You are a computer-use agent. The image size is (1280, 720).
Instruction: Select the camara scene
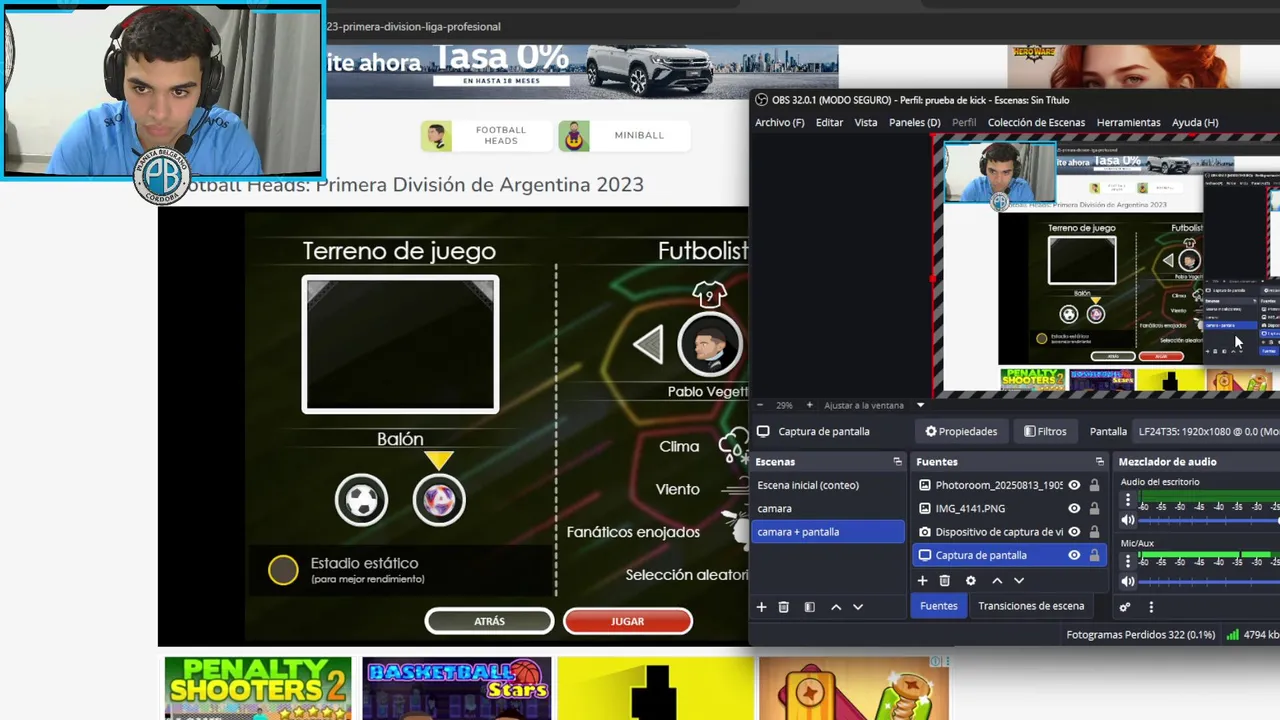point(827,508)
